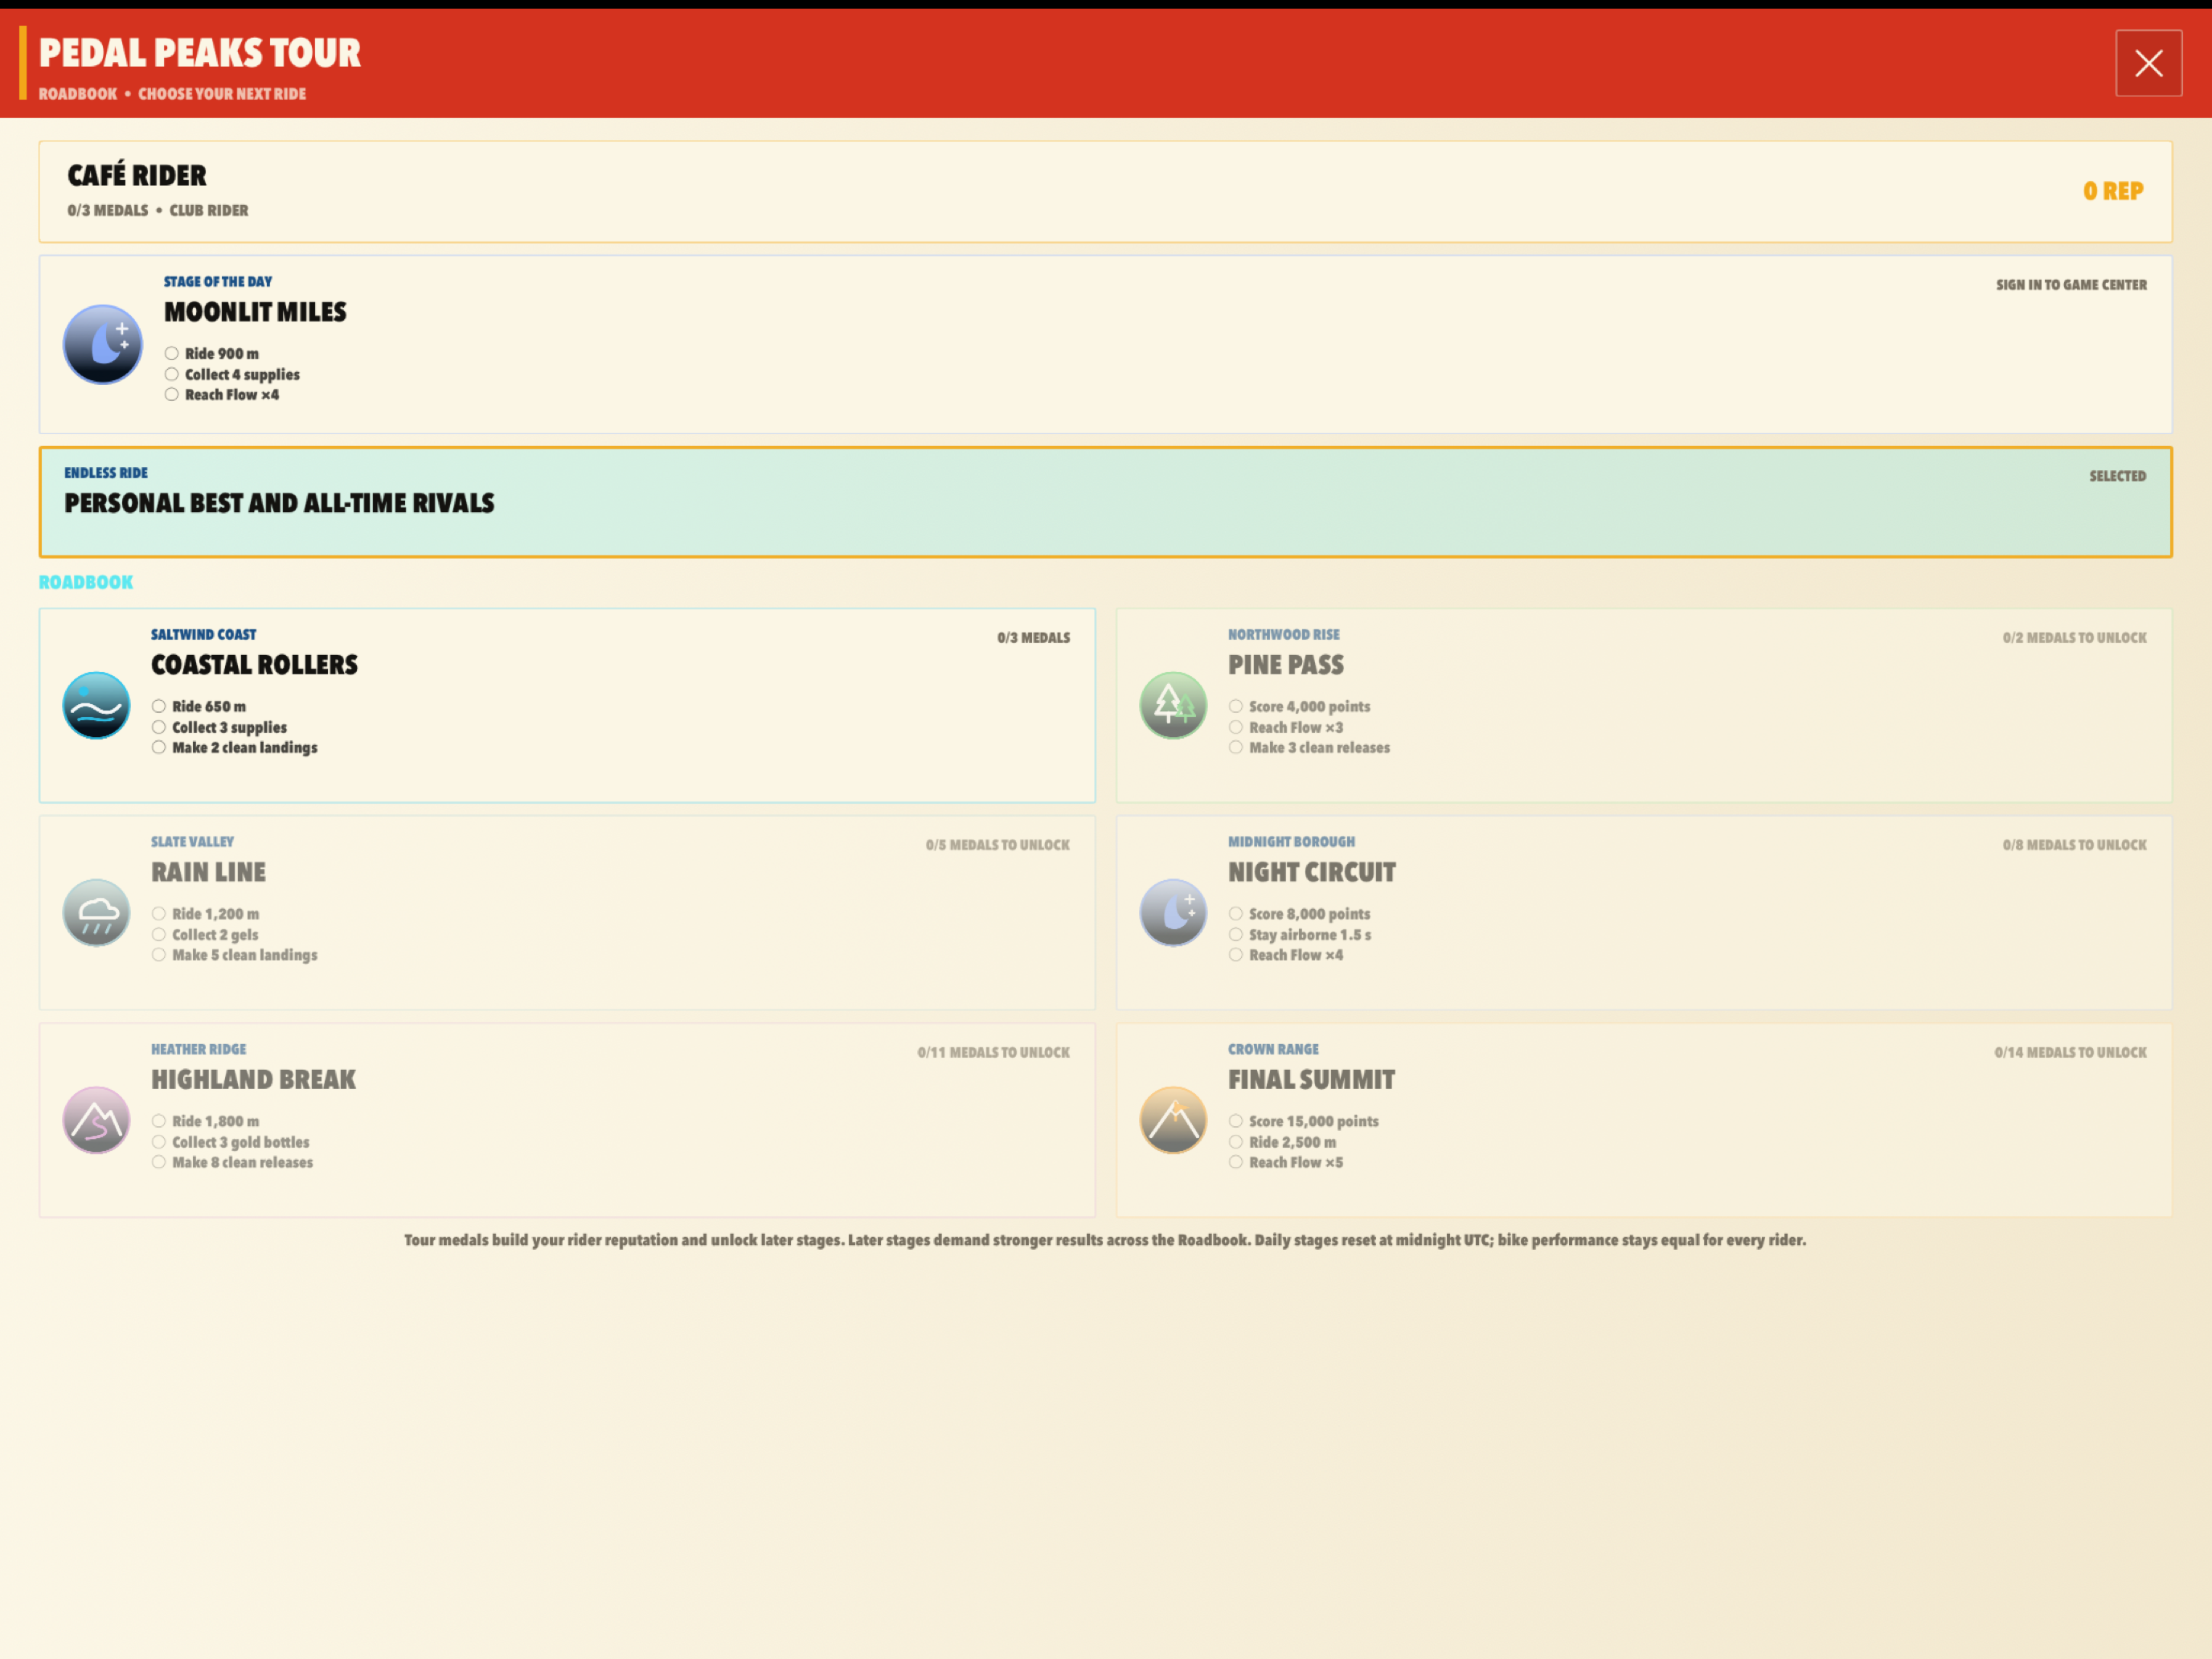Select the Final Summit stage title
Viewport: 2212px width, 1659px height.
[1311, 1079]
